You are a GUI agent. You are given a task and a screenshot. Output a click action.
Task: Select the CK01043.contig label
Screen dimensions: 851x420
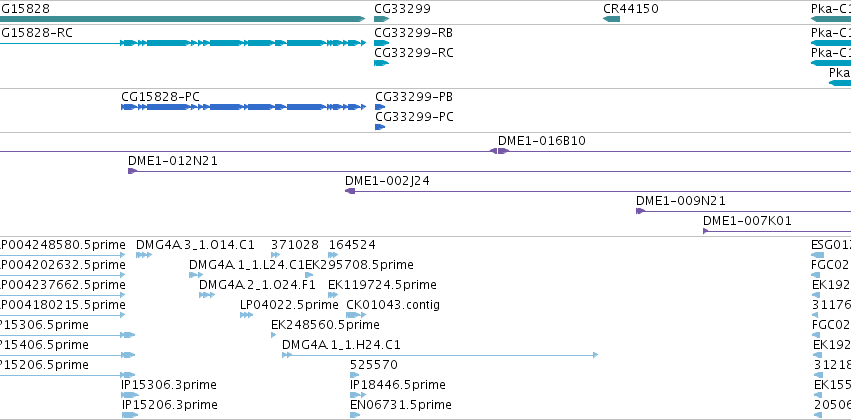tap(393, 305)
